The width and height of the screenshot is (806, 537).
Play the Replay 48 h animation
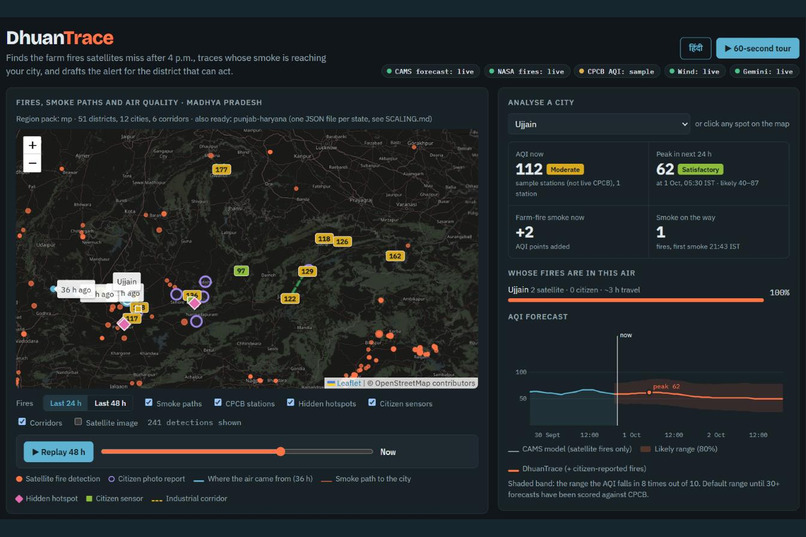pos(59,452)
